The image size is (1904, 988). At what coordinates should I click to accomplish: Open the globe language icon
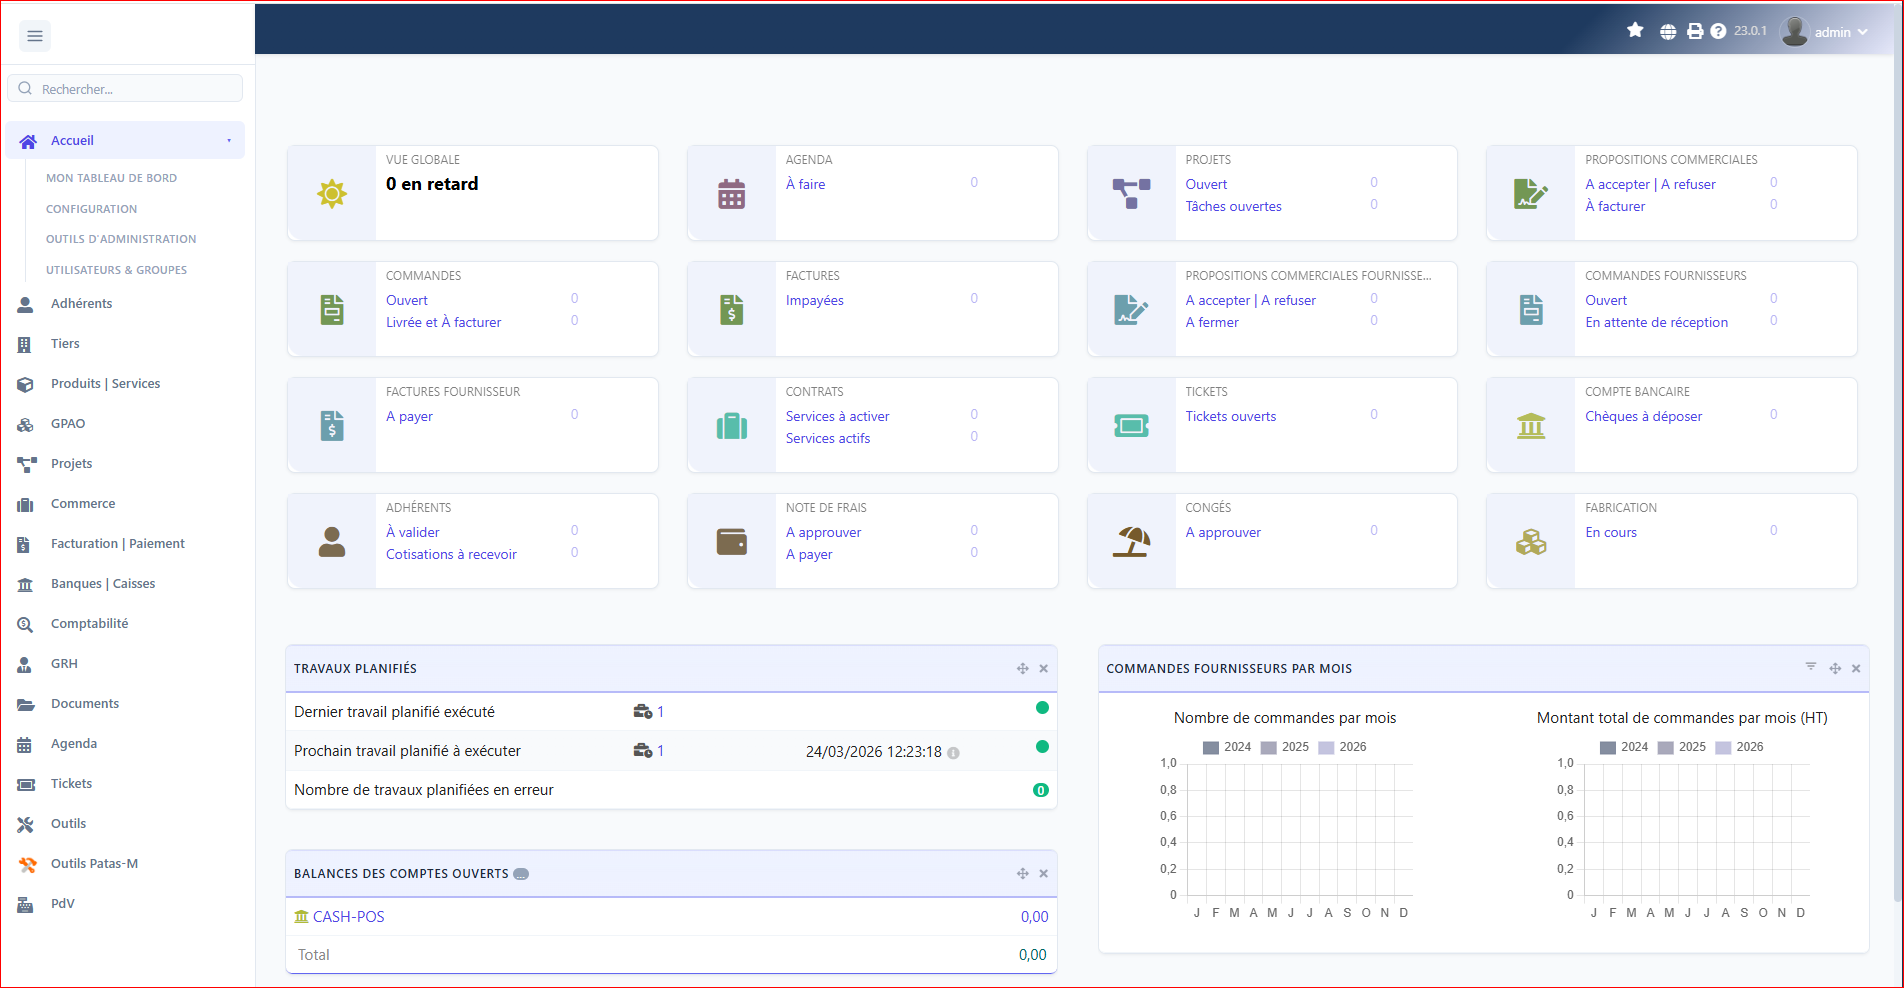pyautogui.click(x=1668, y=32)
